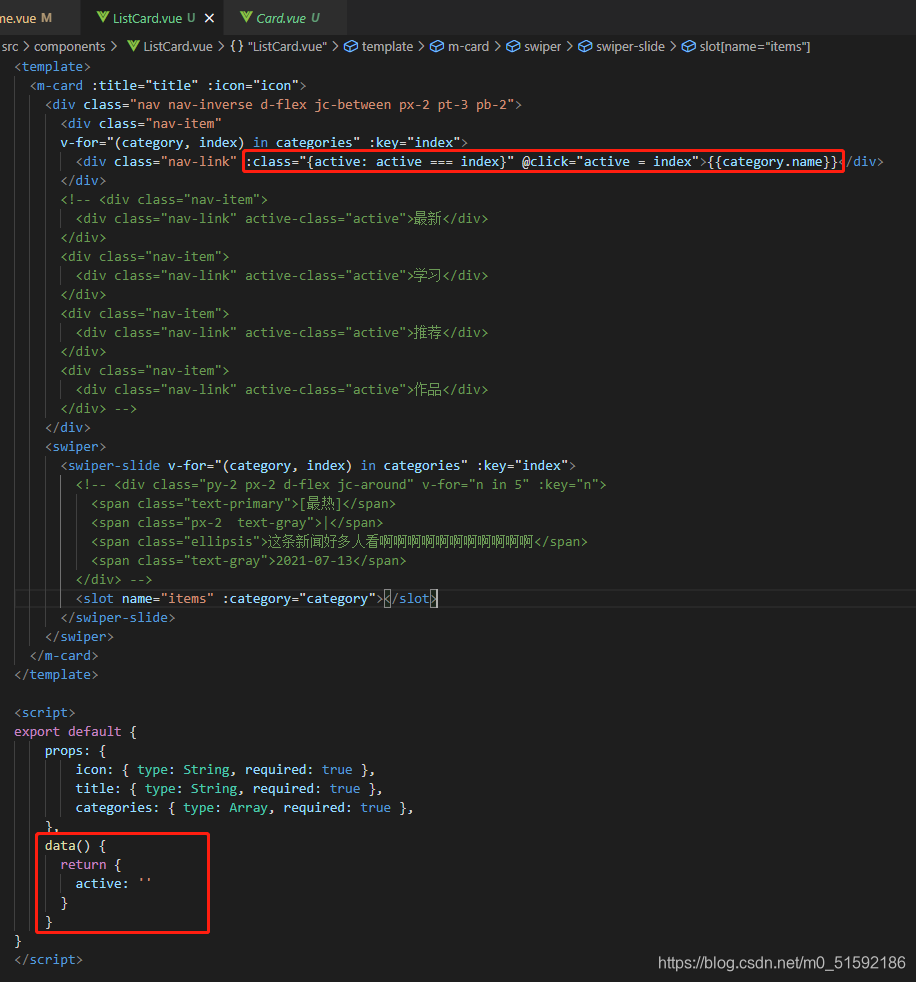Click the 'data() {' function line

(76, 845)
